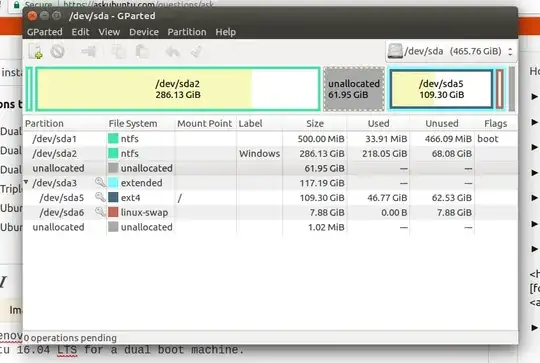Screen dimensions: 540x363
Task: Select the red linux-swap block in disk map
Action: [499, 89]
